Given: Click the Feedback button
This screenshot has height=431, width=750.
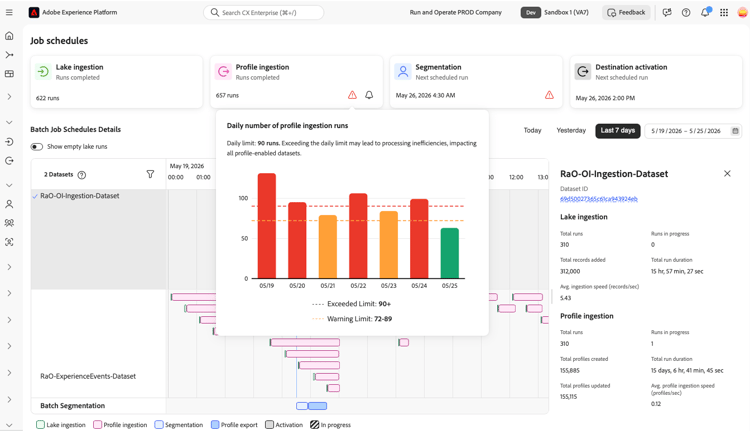Looking at the screenshot, I should tap(626, 12).
